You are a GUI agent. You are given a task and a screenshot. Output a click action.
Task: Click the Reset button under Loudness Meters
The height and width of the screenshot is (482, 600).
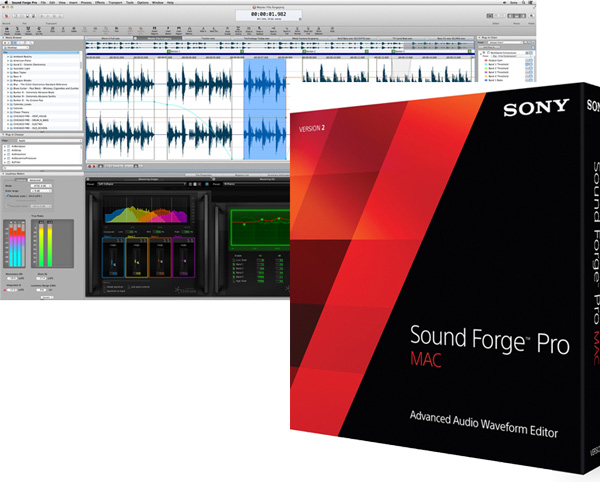pos(47,297)
